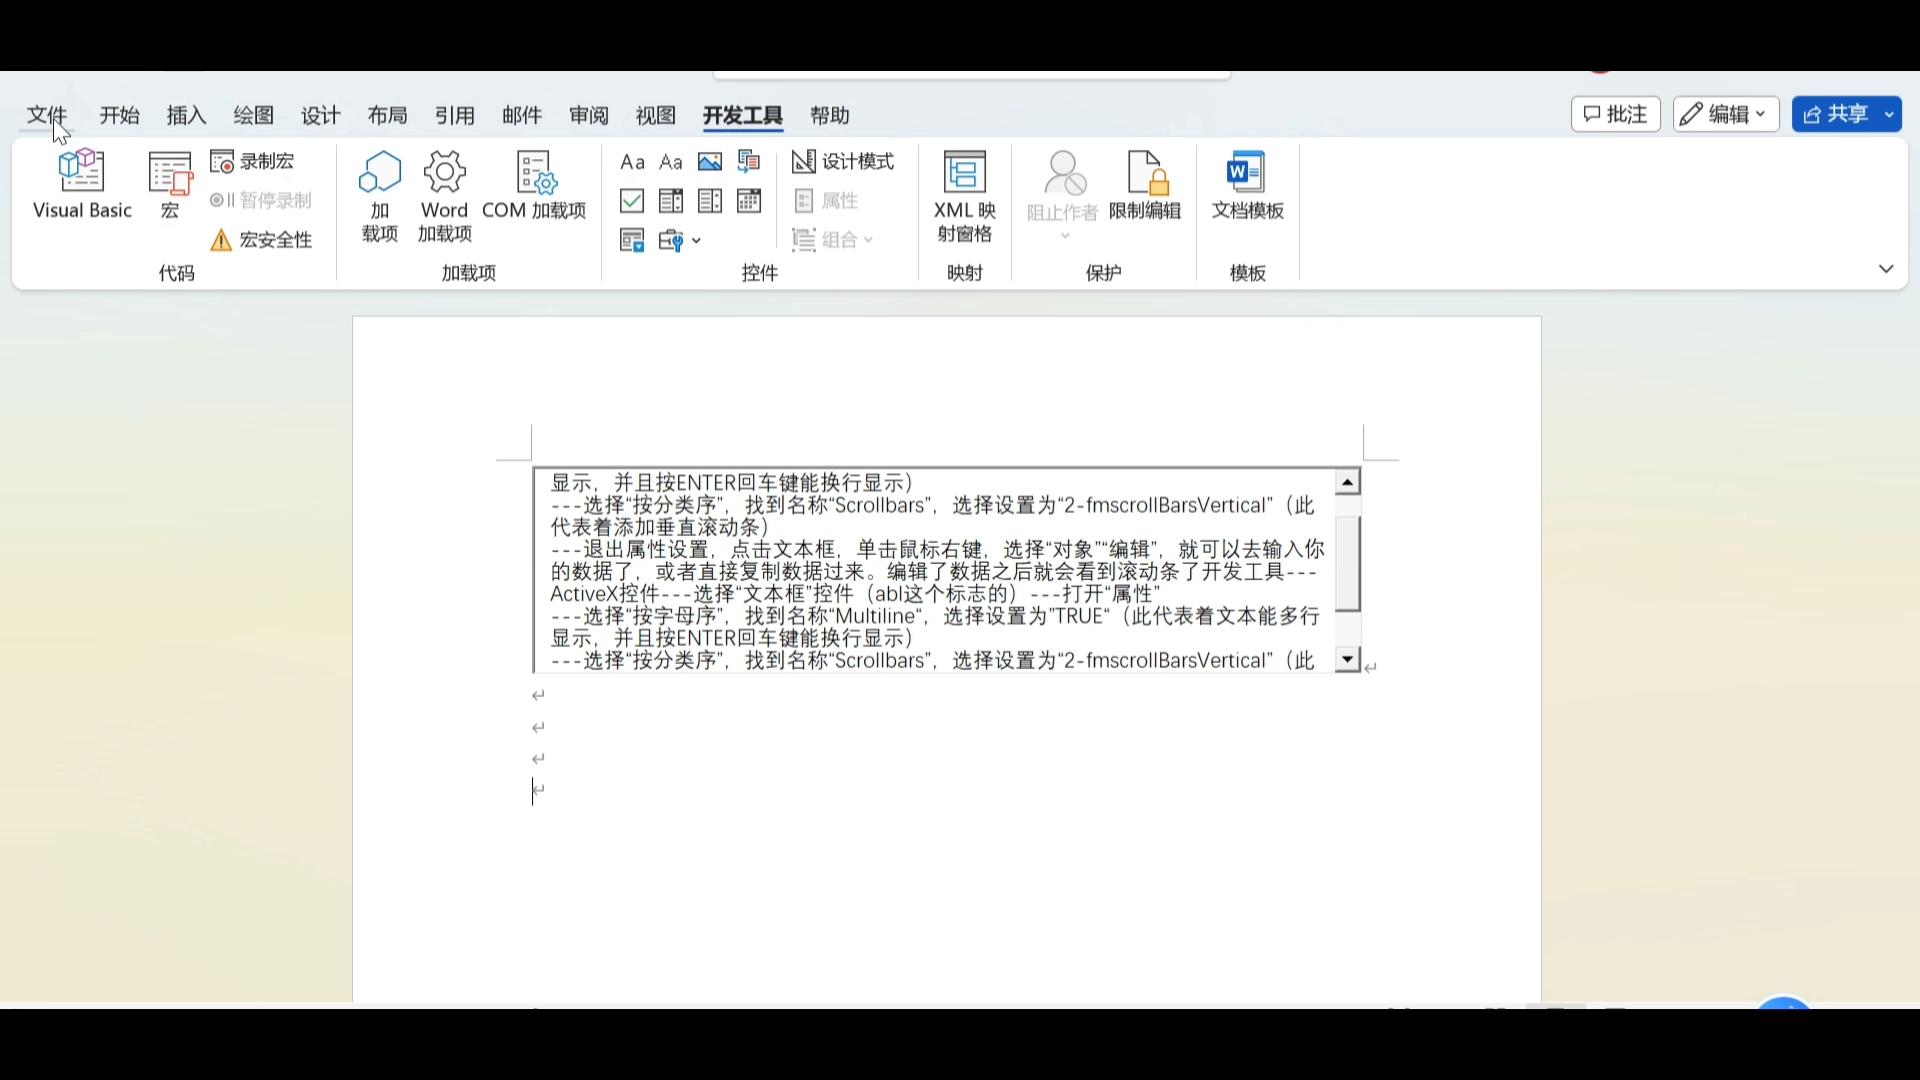
Task: Click the line mentioning "Multiline" in text box
Action: [x=935, y=616]
